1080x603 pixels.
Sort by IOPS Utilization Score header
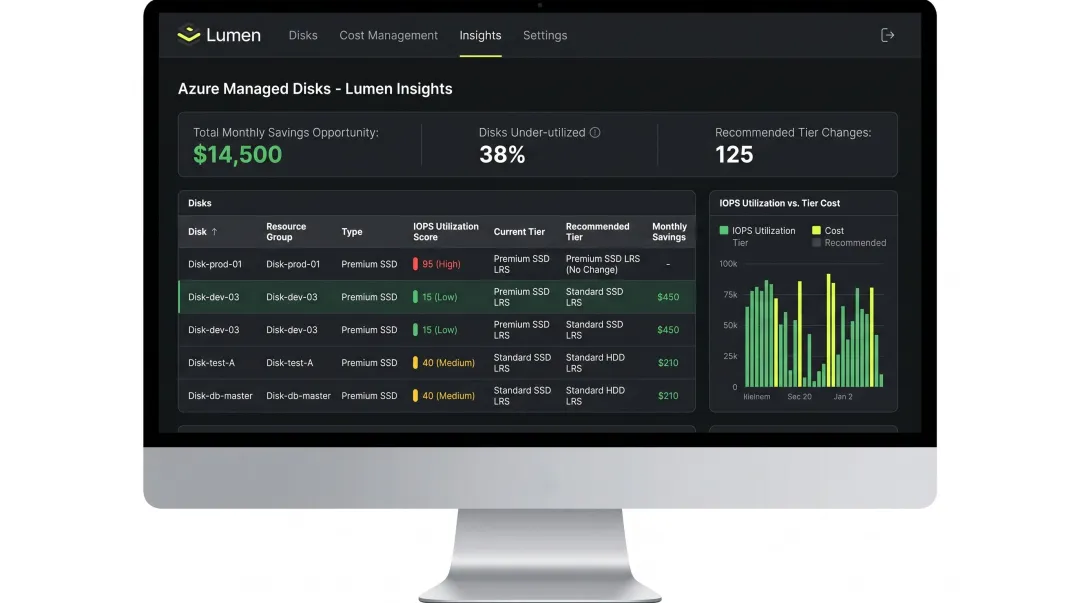point(446,232)
